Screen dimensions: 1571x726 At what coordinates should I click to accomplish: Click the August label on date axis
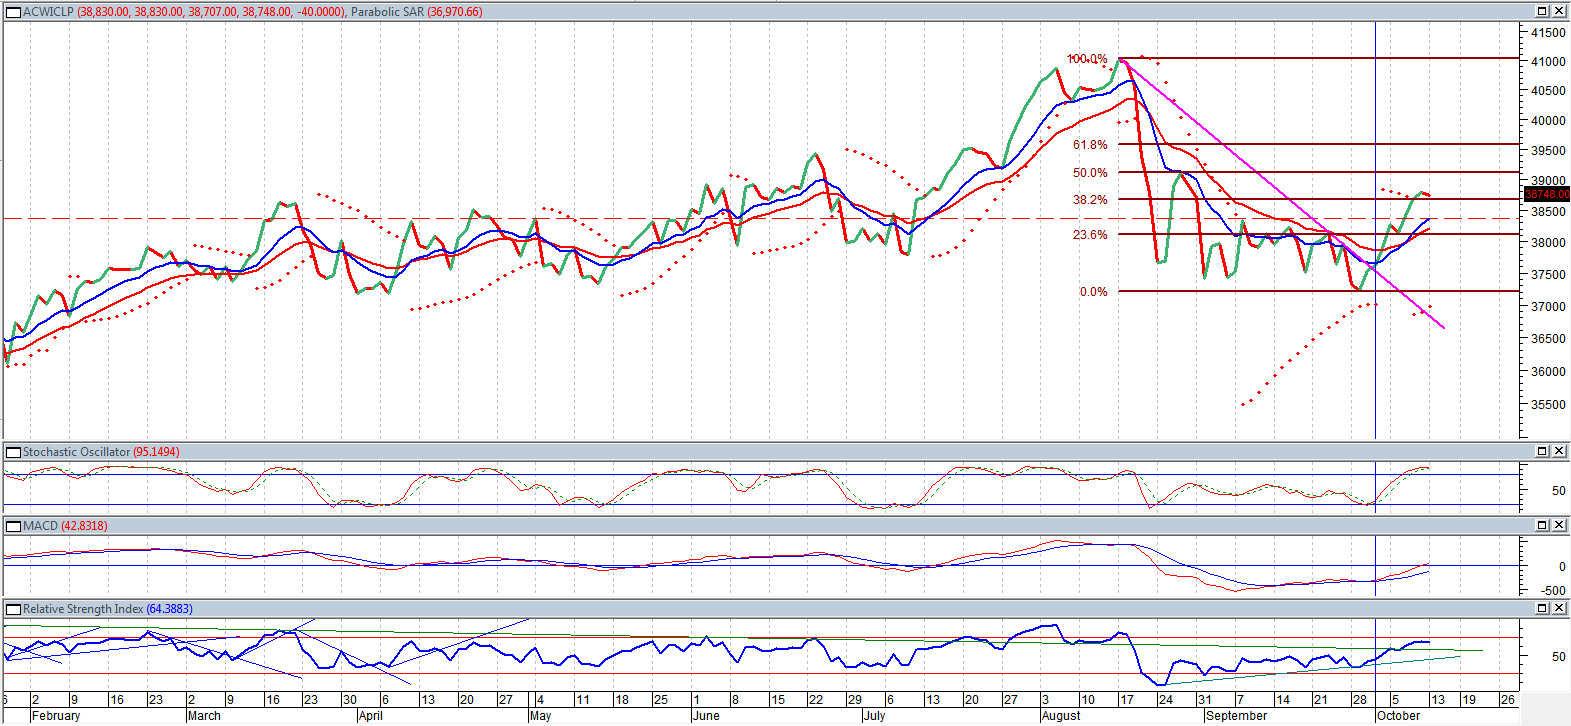pyautogui.click(x=1061, y=716)
